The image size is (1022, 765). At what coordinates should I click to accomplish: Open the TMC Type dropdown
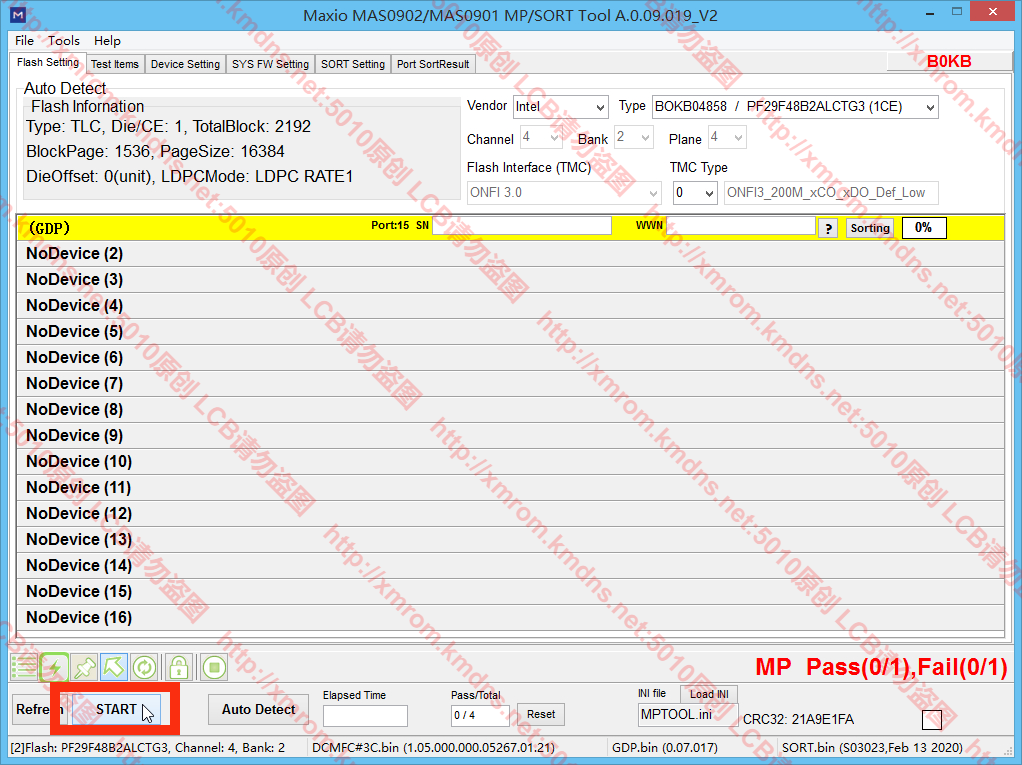tap(695, 193)
